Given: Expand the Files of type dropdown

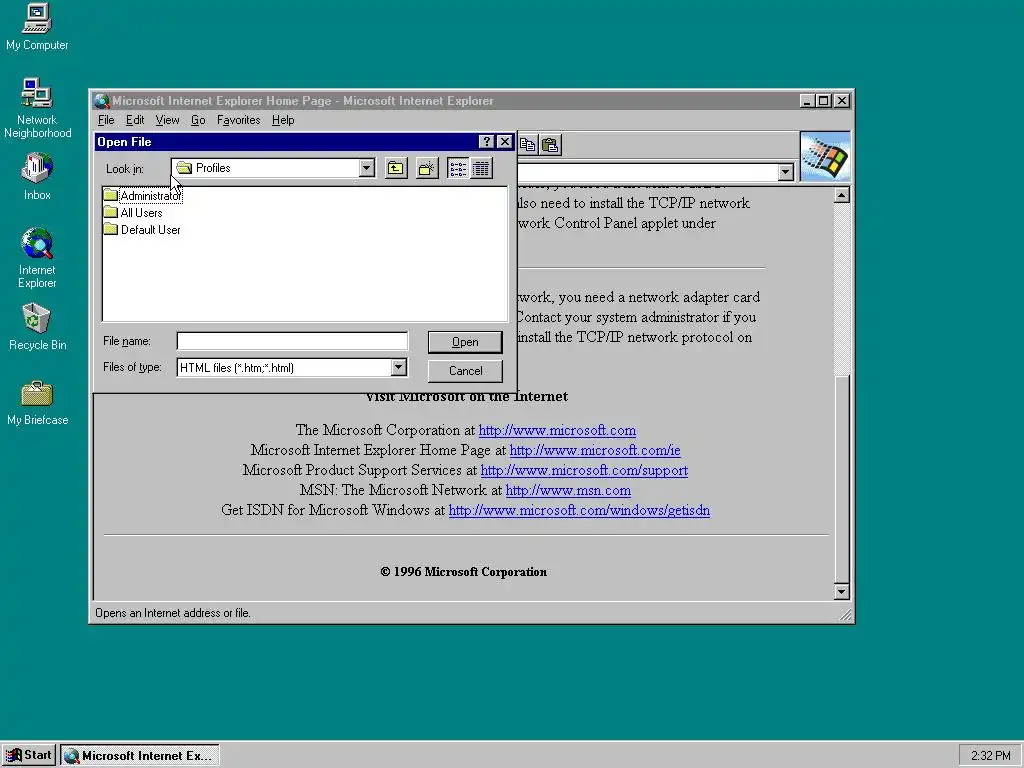Looking at the screenshot, I should (398, 368).
